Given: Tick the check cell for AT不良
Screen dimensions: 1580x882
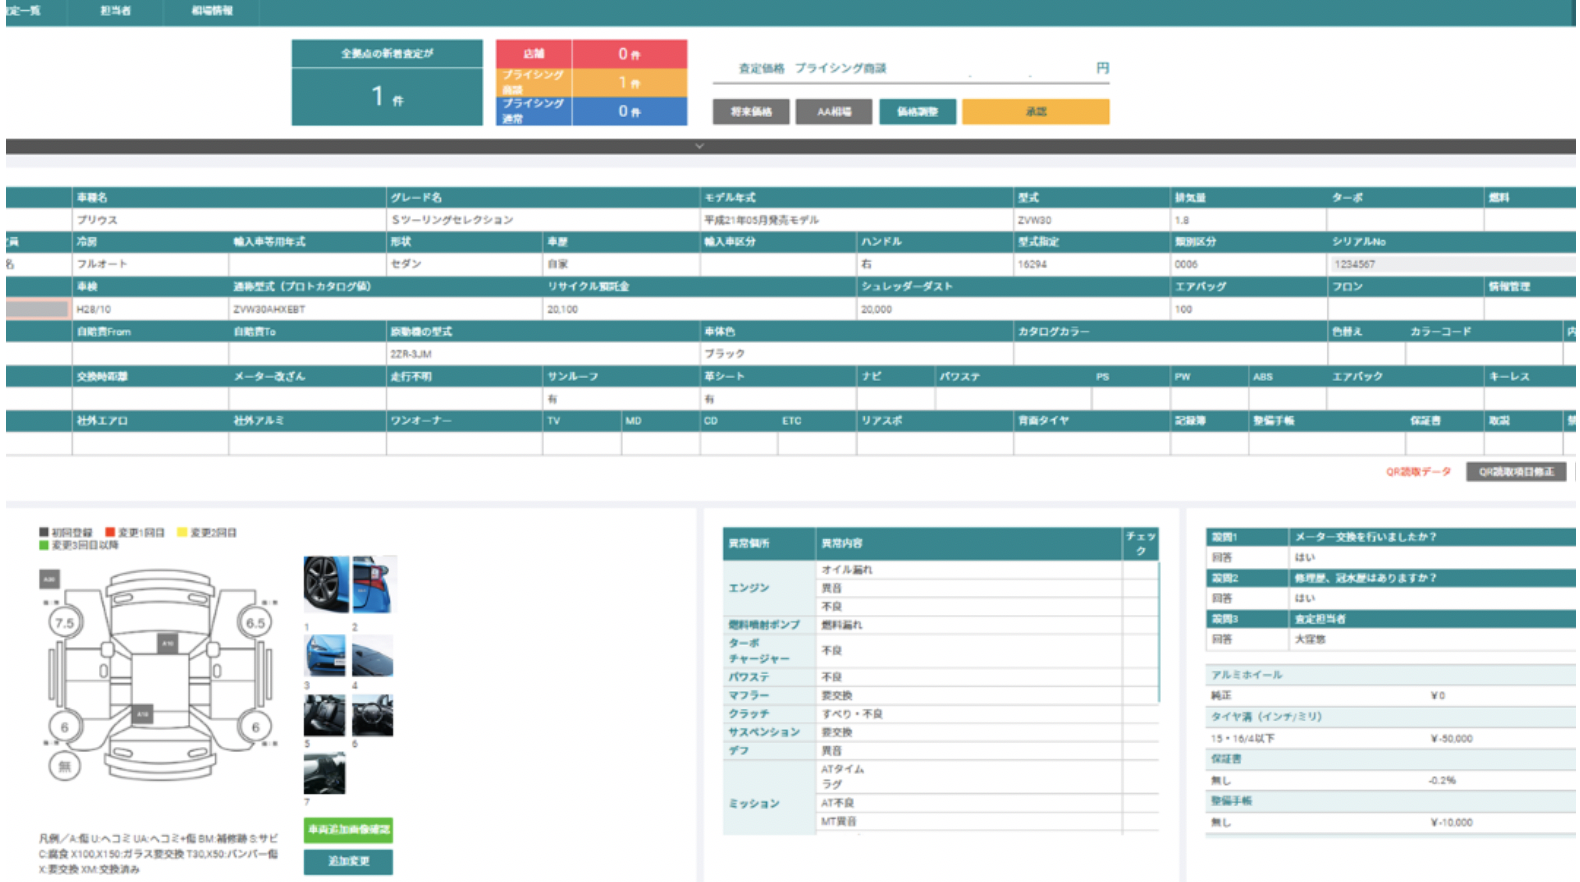Looking at the screenshot, I should 1140,803.
